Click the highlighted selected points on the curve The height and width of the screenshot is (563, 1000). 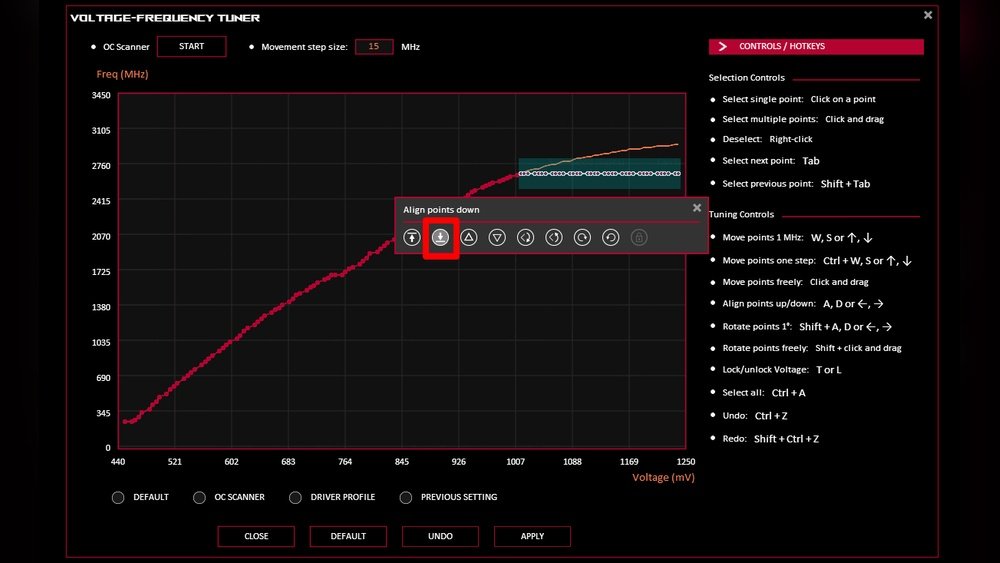point(598,173)
